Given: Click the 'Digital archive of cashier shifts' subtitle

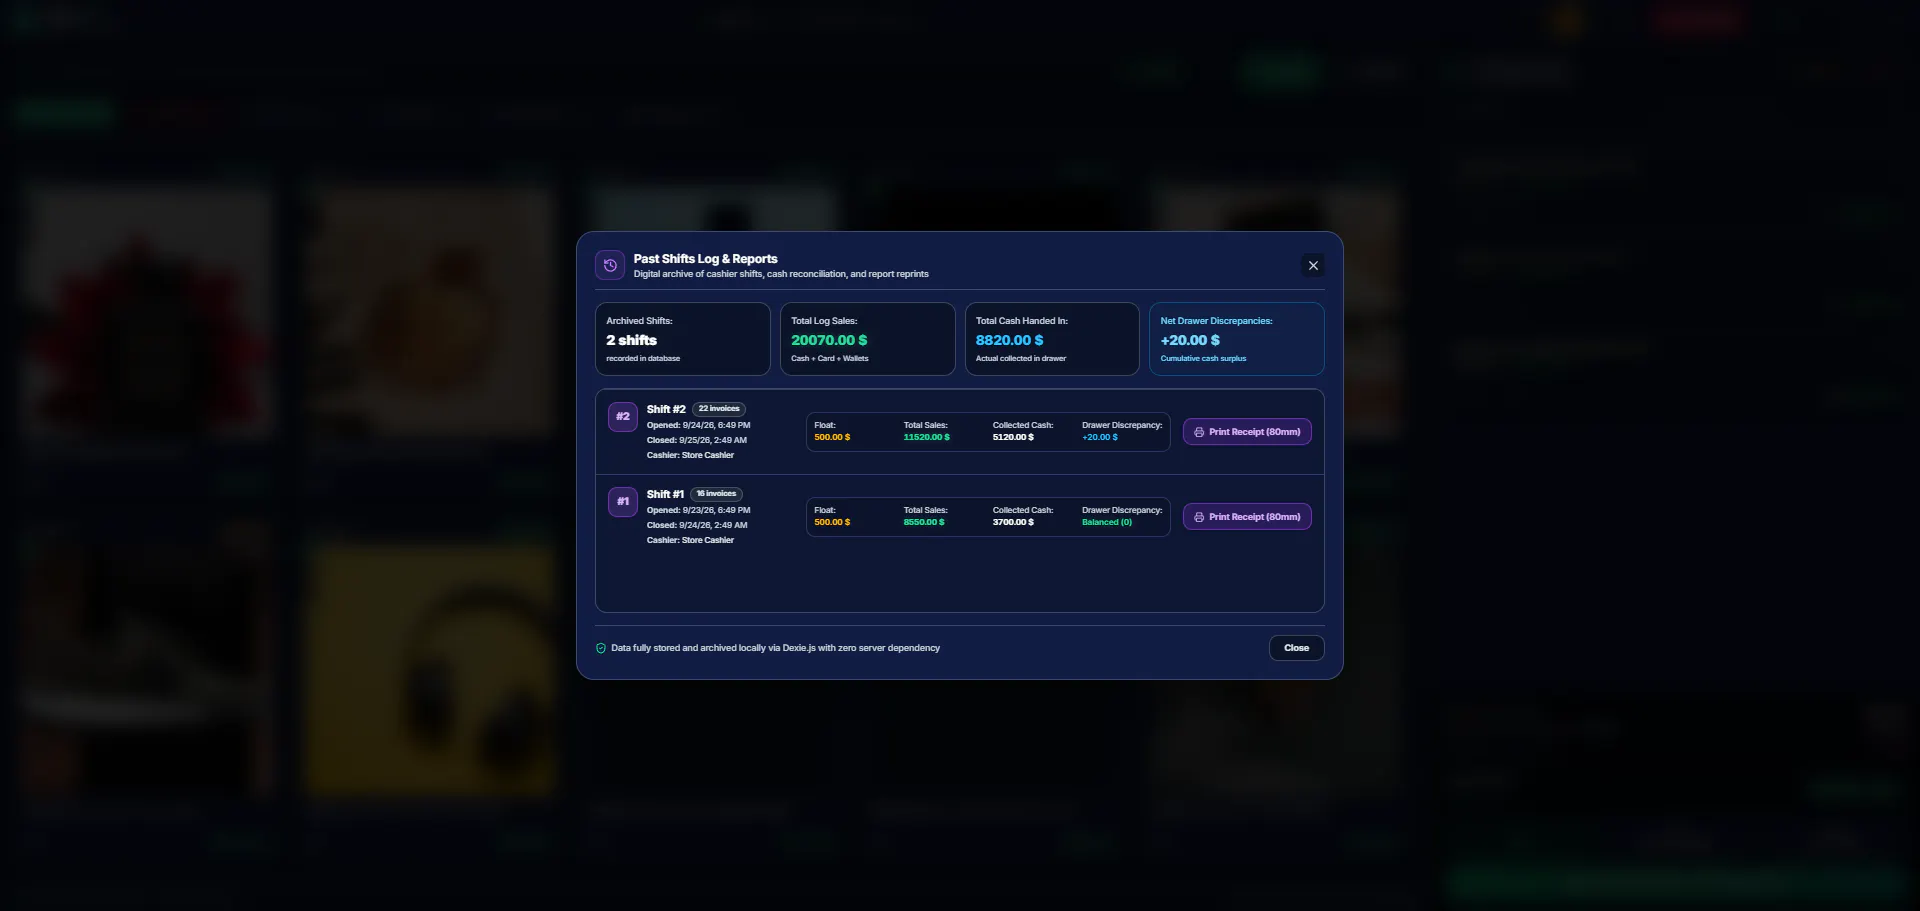Looking at the screenshot, I should (x=781, y=274).
